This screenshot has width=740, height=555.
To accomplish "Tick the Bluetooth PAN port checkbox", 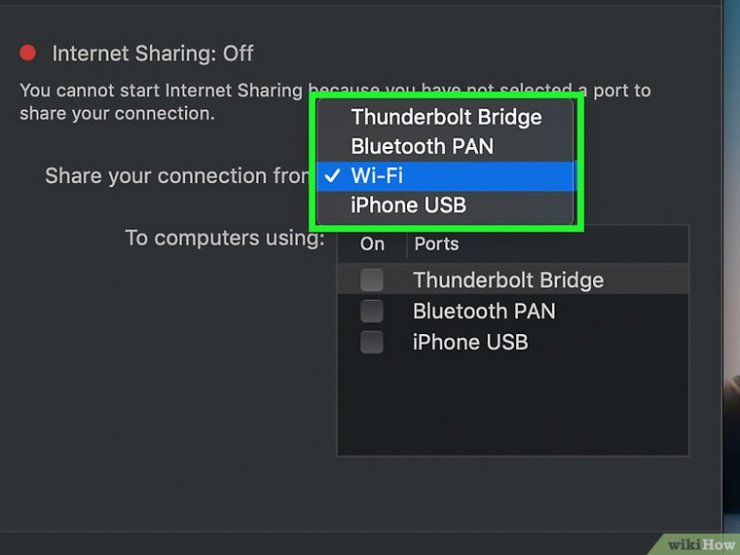I will click(x=372, y=311).
